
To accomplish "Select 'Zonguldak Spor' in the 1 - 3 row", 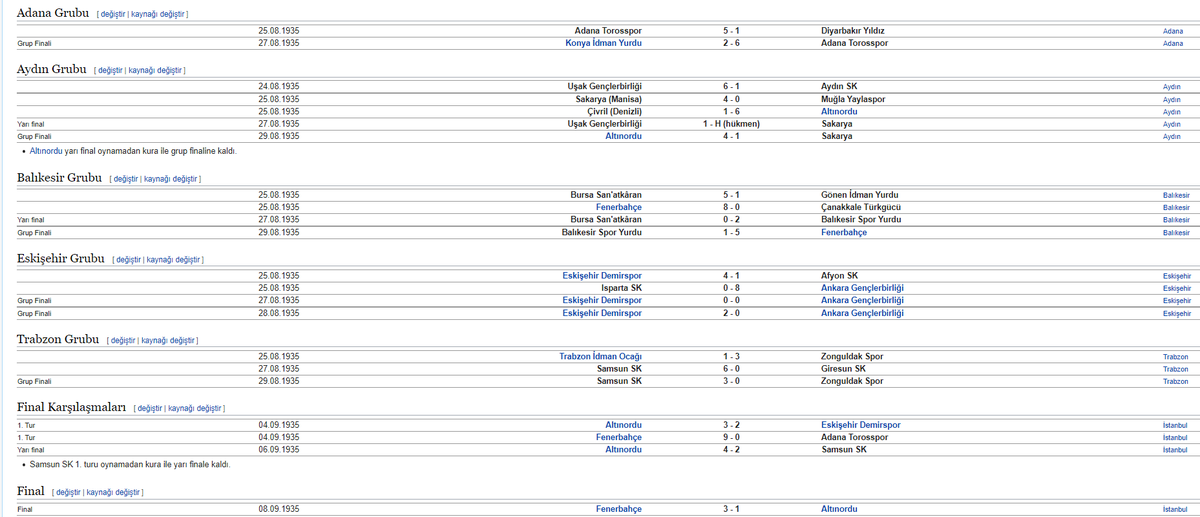I will coord(852,356).
